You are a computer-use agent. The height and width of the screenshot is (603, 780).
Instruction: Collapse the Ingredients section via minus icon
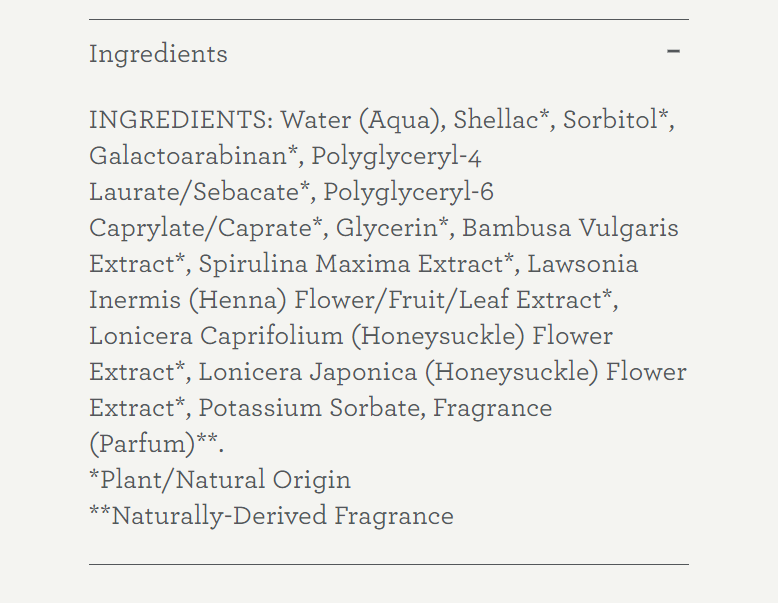click(x=673, y=51)
